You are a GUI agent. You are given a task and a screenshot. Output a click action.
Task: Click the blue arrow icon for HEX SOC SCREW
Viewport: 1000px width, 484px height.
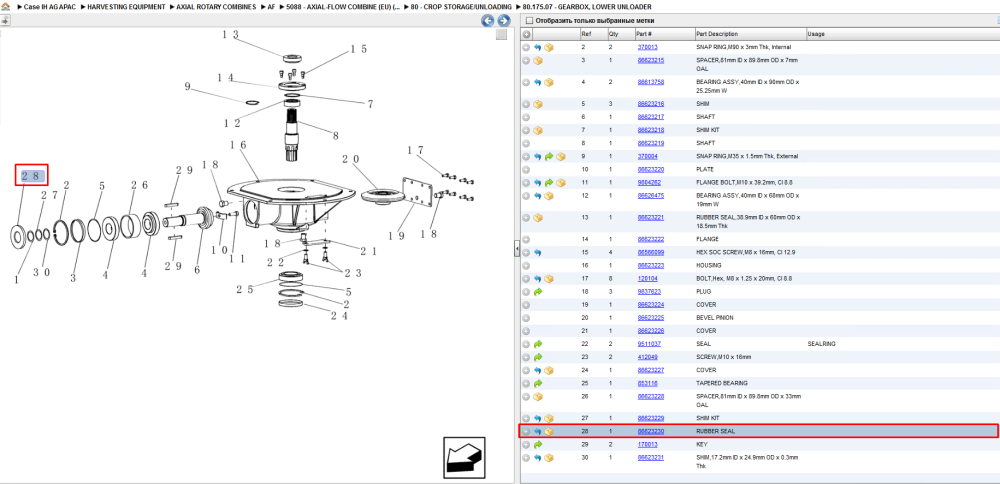point(538,253)
